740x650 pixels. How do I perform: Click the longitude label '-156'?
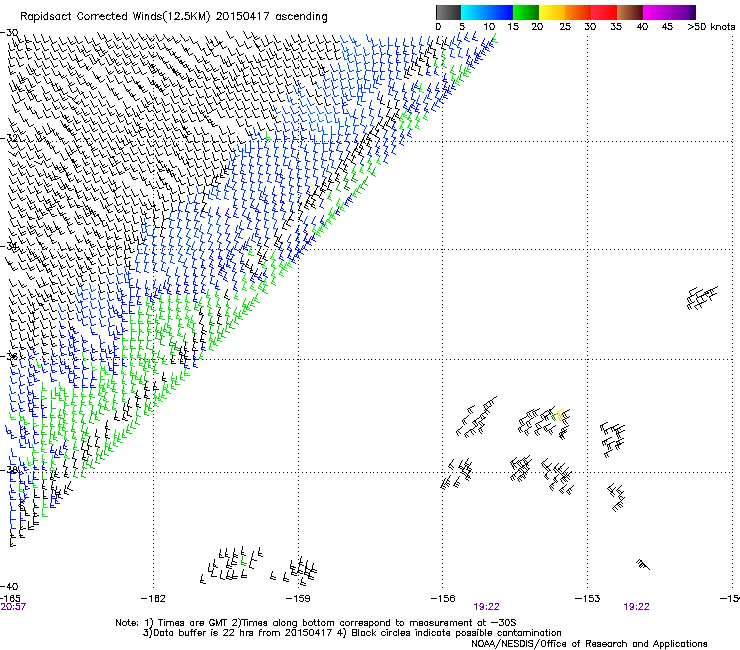click(x=443, y=599)
